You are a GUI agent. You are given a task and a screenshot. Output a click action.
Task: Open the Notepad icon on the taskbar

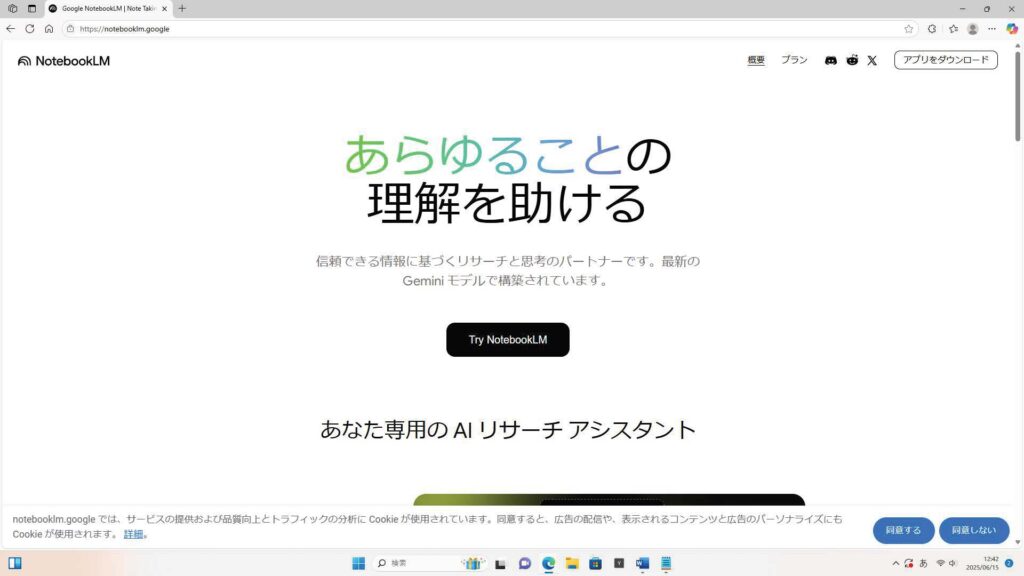coord(666,563)
